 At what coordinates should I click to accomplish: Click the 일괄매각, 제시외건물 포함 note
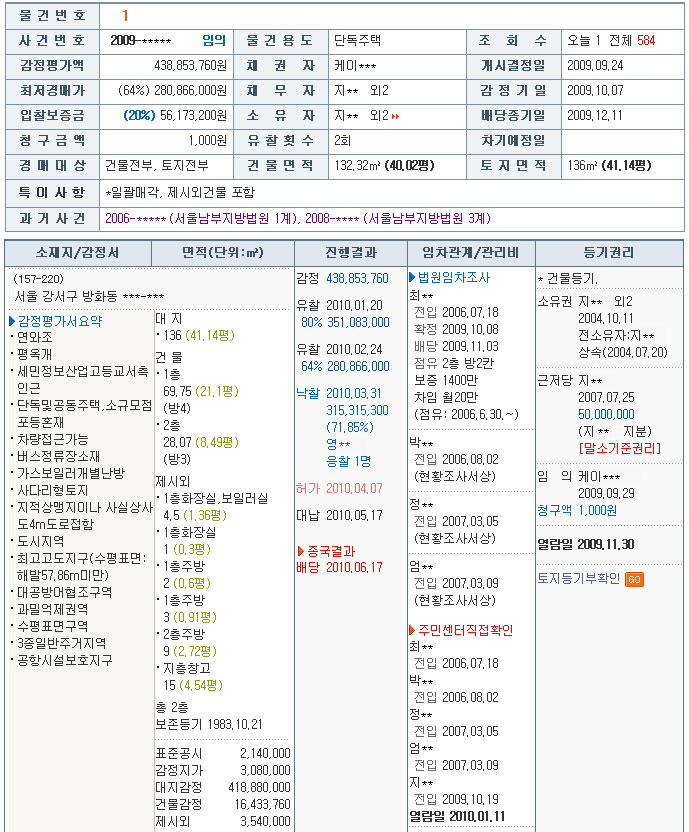coord(180,192)
